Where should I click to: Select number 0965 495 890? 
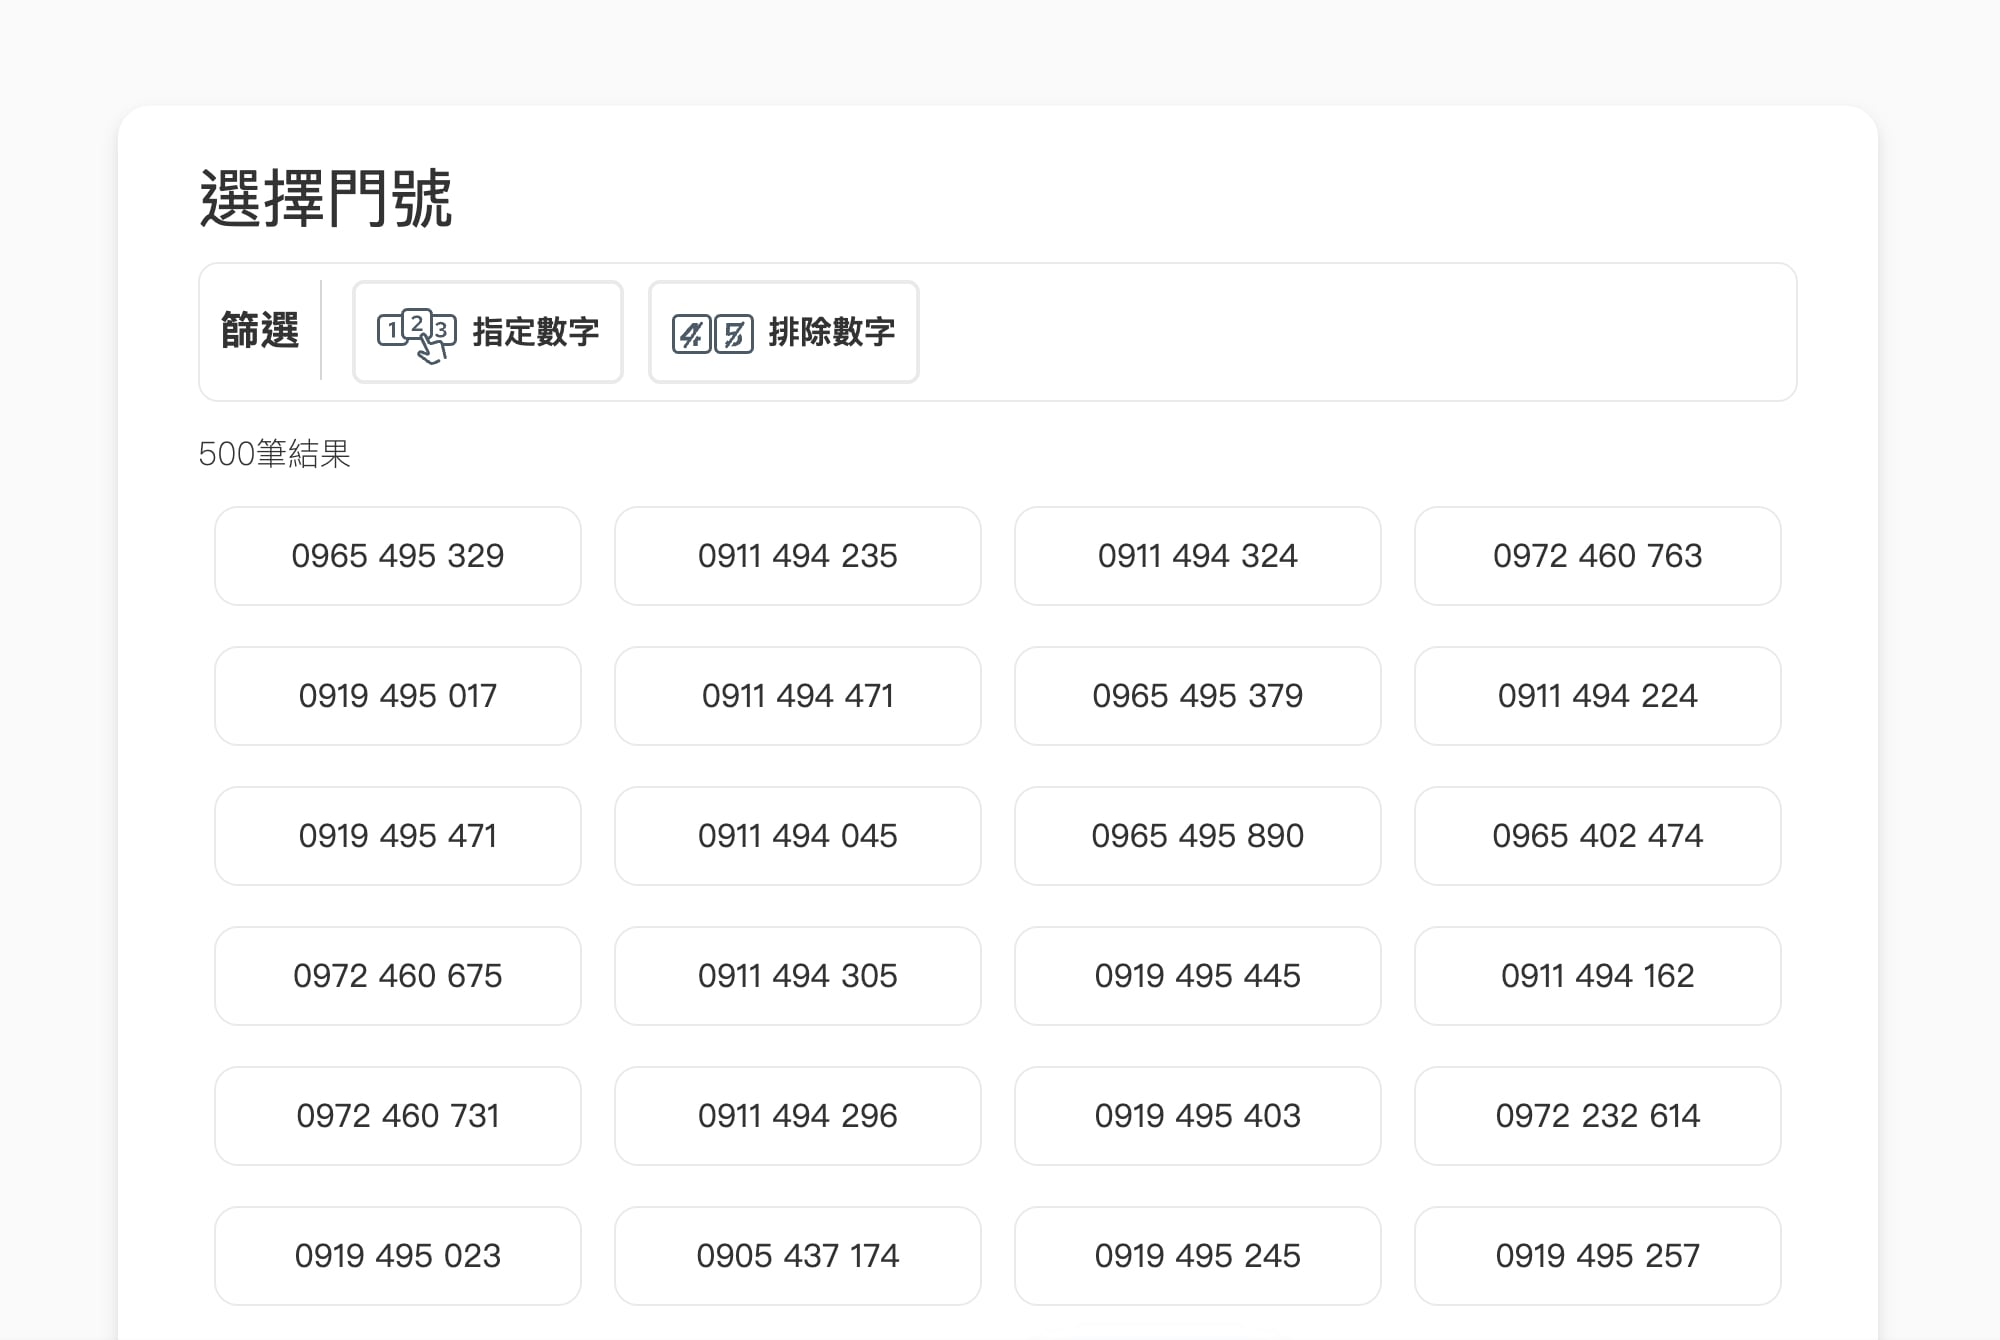tap(1198, 836)
